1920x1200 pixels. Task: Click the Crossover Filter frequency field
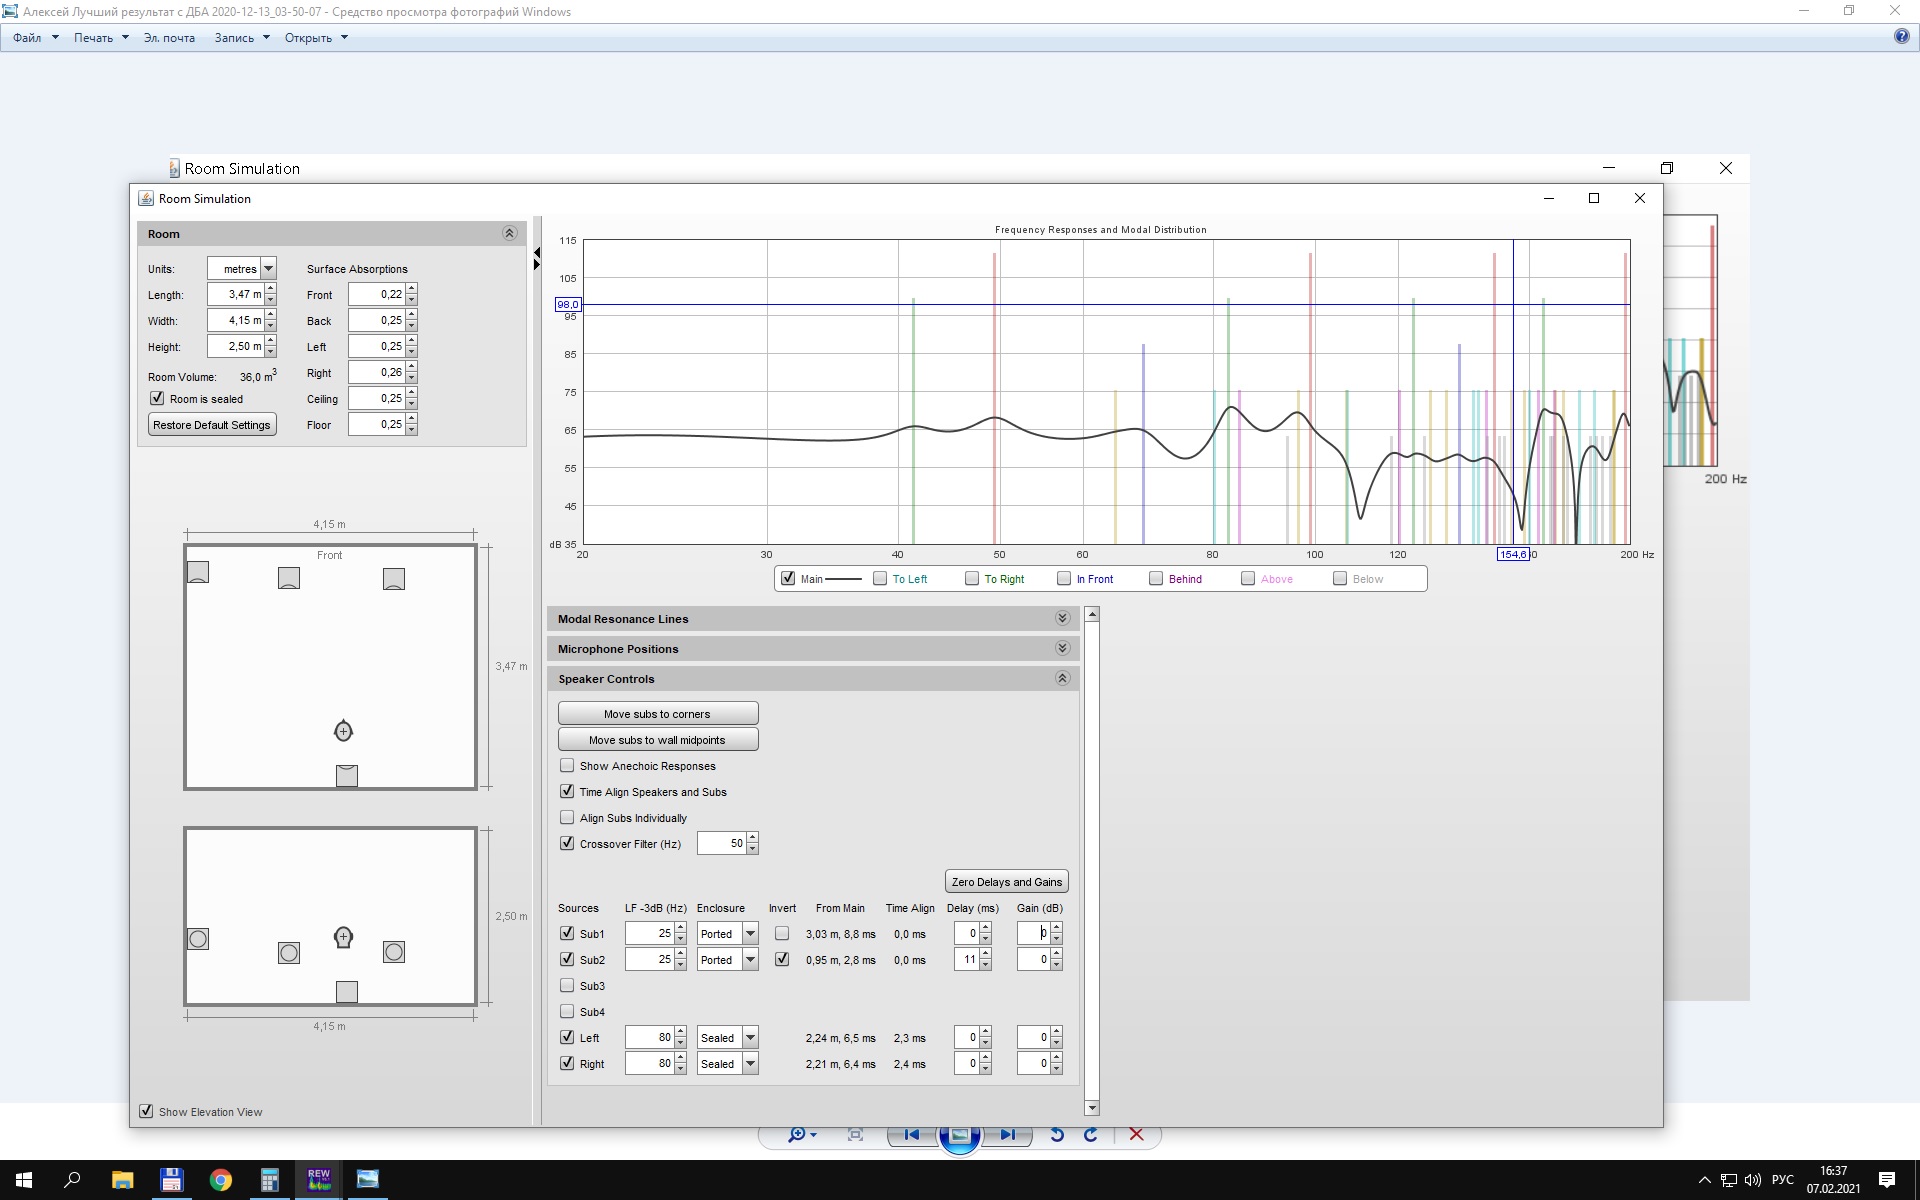722,843
